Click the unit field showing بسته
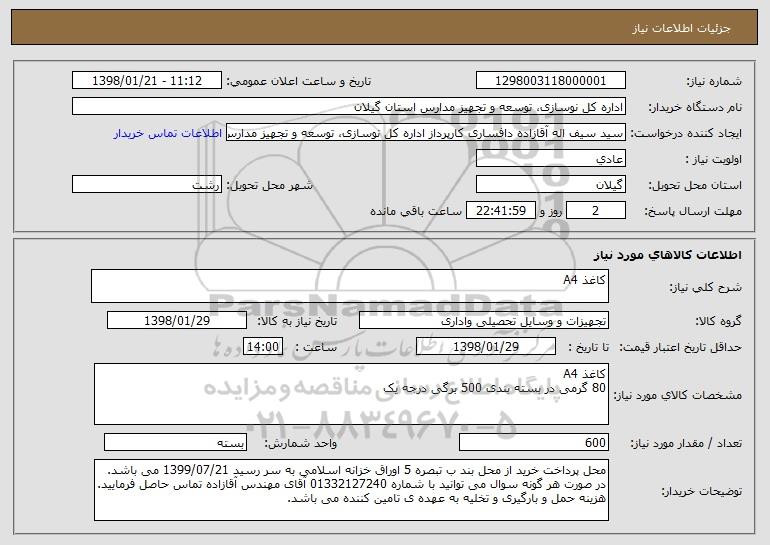 (175, 442)
